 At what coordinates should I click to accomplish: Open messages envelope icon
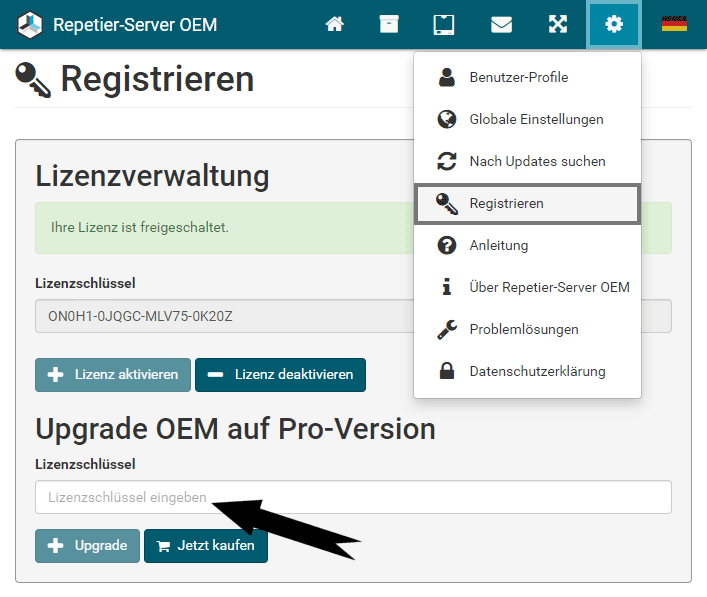[501, 24]
